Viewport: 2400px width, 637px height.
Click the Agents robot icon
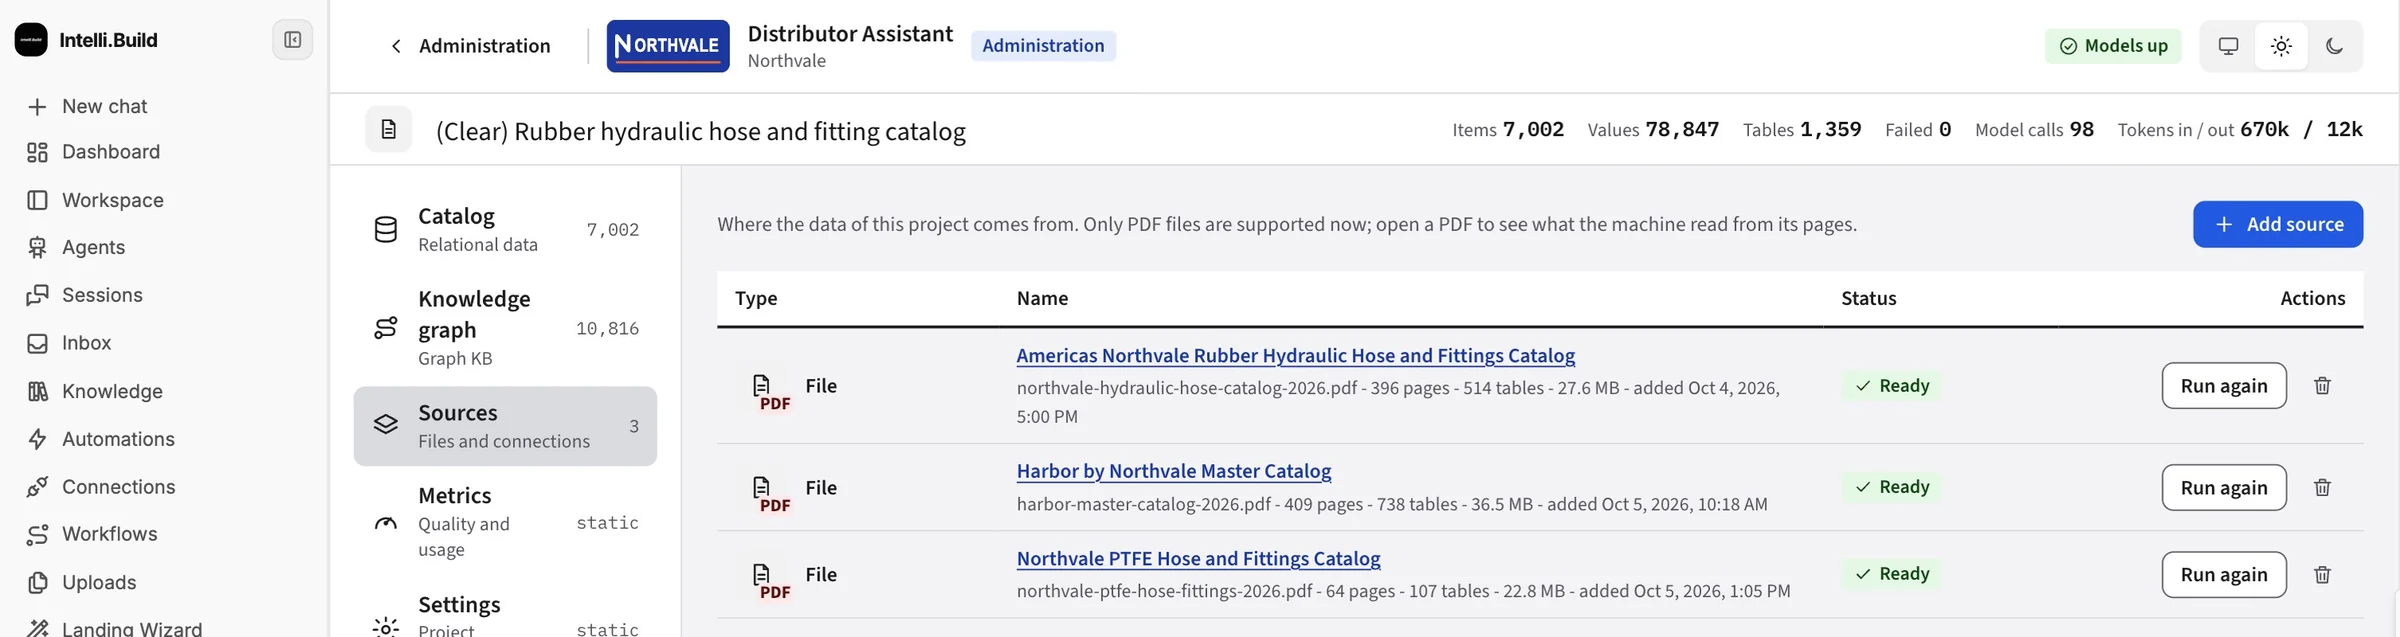[x=37, y=247]
